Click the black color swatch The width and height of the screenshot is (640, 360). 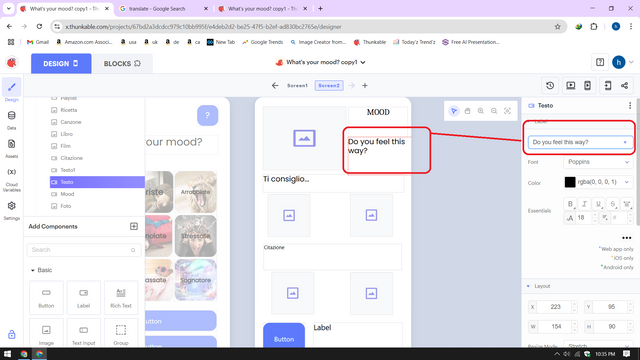[x=570, y=182]
